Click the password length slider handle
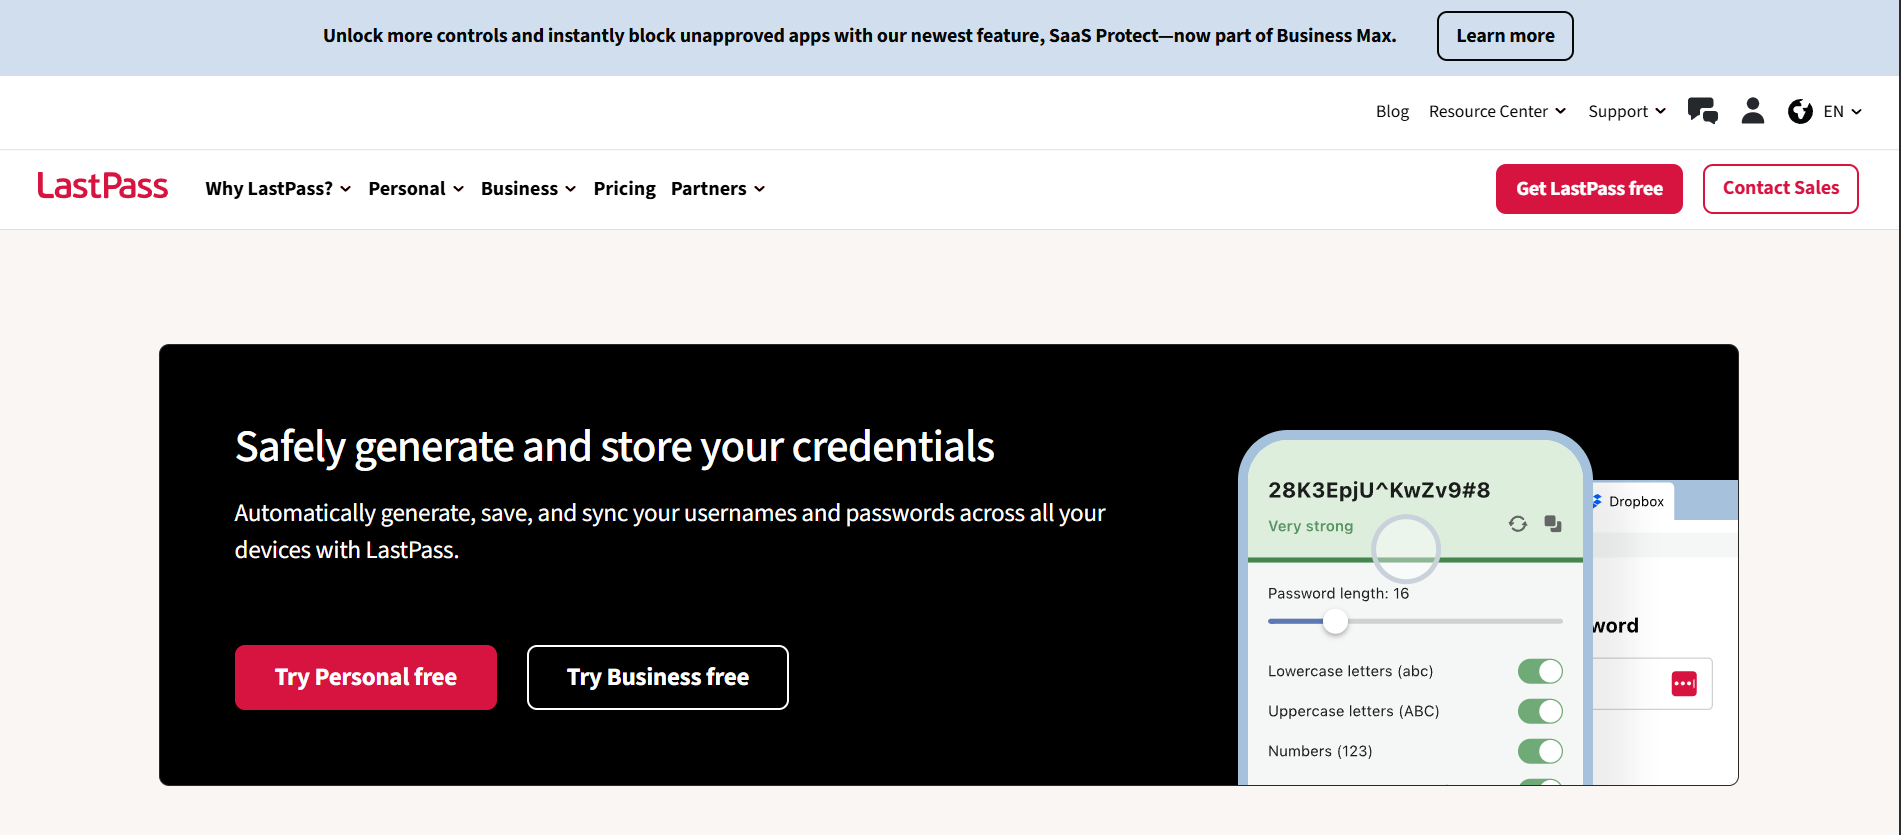Screen dimensions: 1901x835 (x=1335, y=622)
